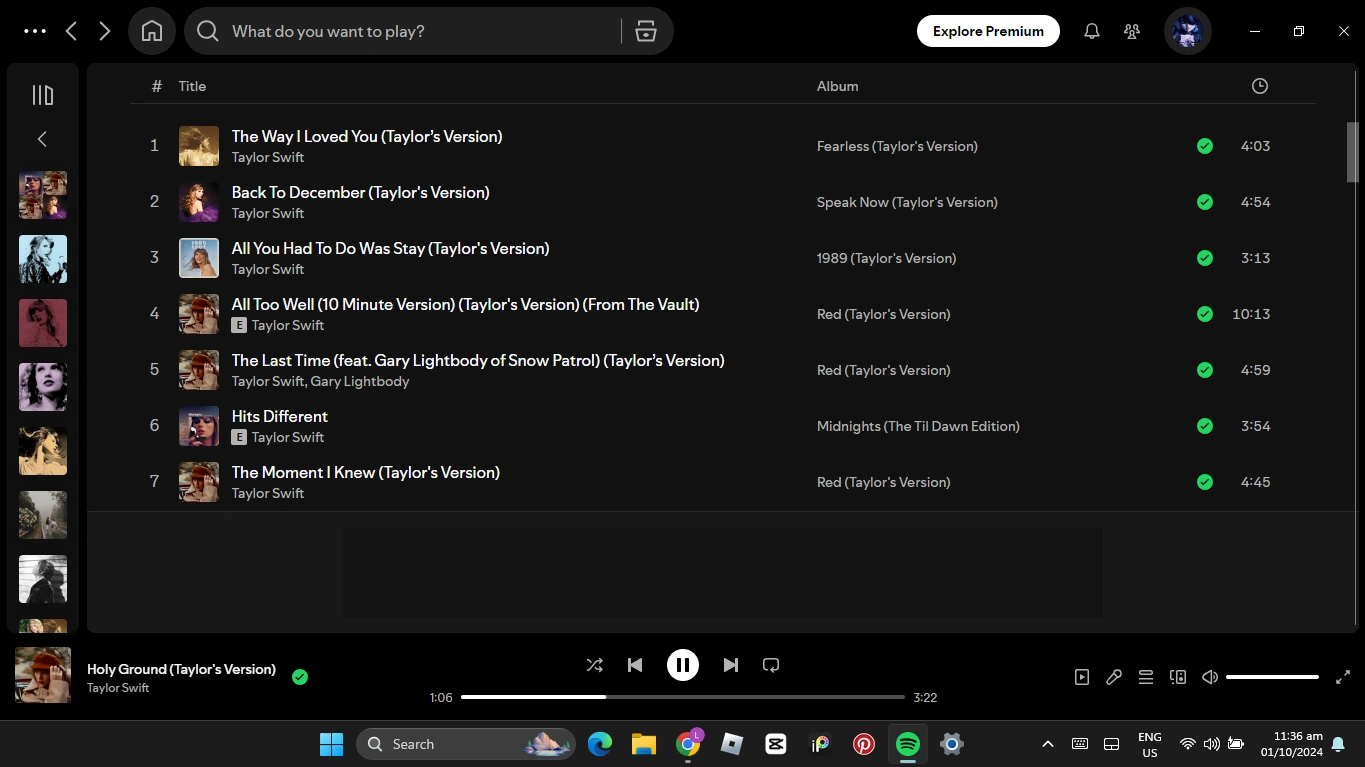Image resolution: width=1365 pixels, height=767 pixels.
Task: Seek along the playback progress bar
Action: click(680, 697)
